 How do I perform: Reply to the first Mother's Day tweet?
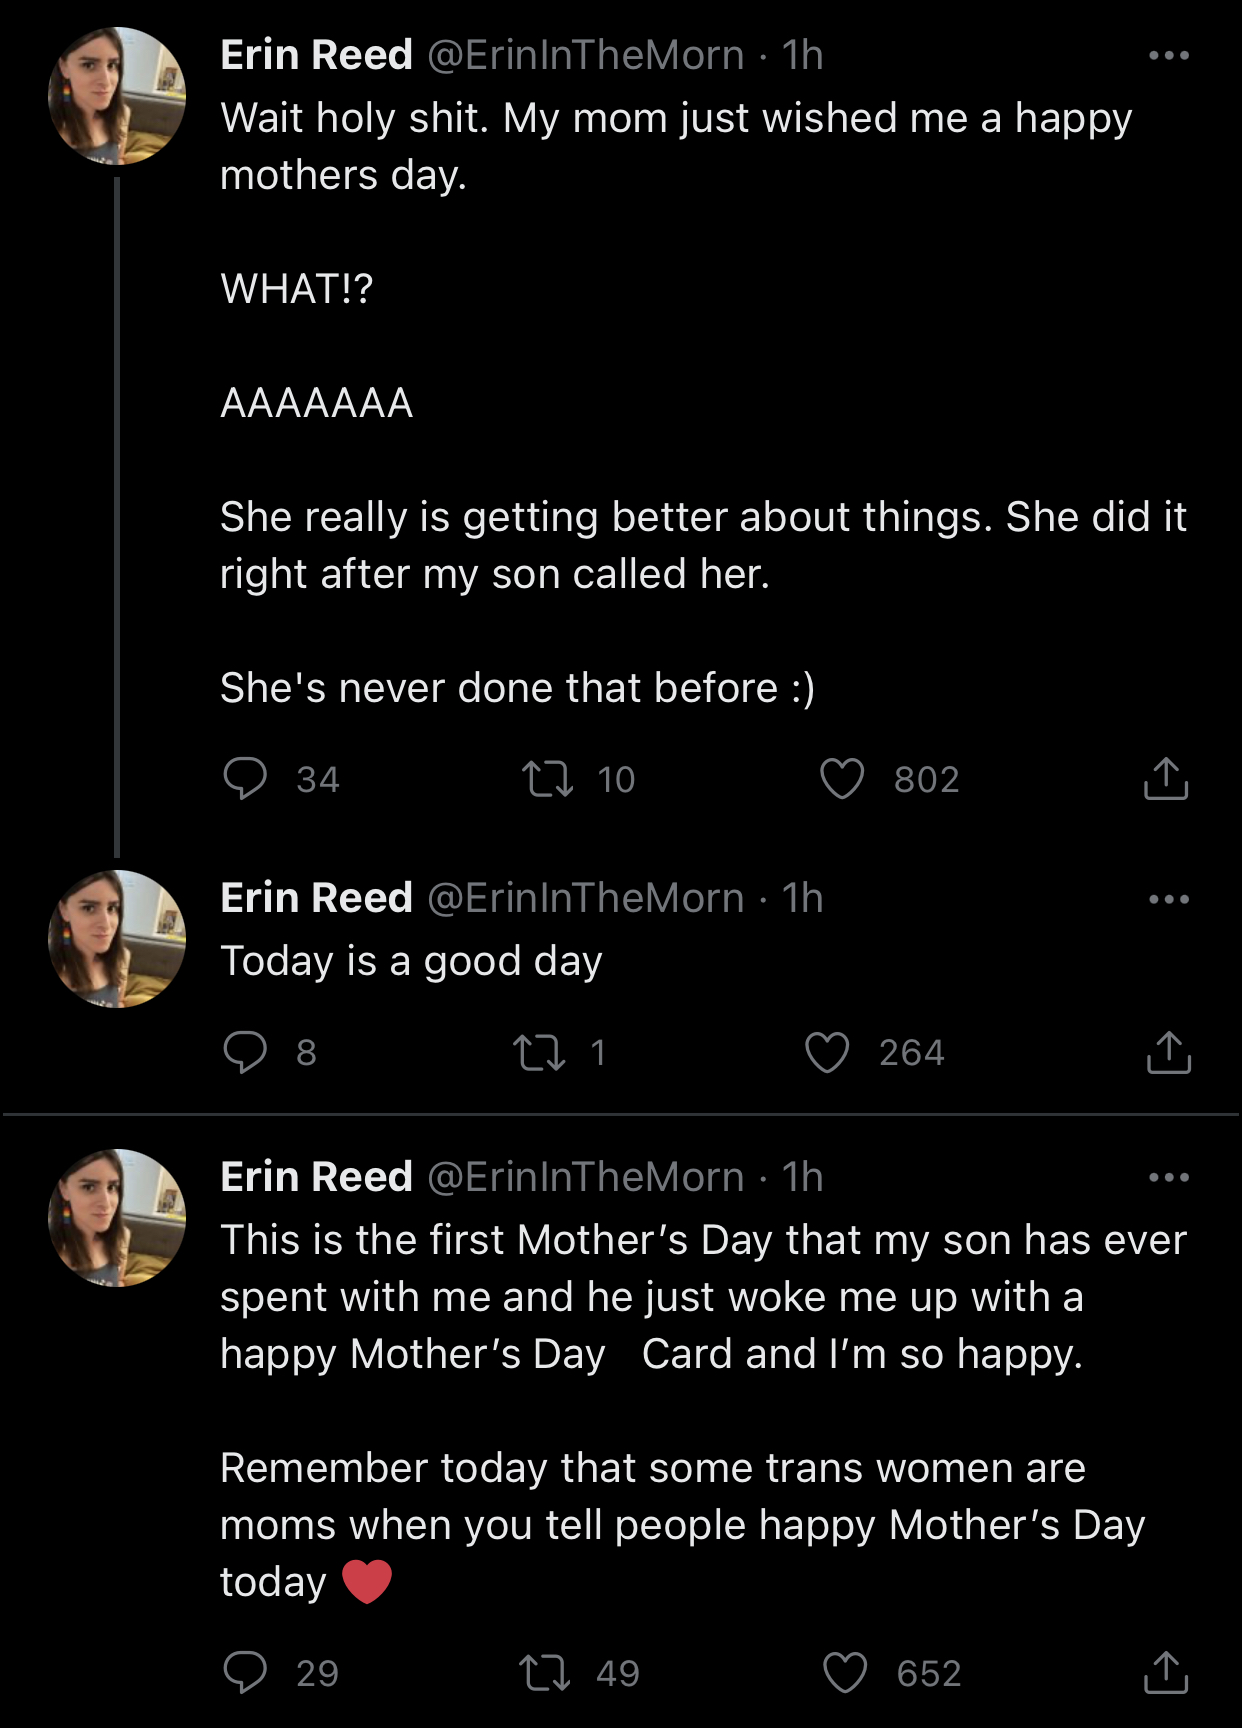pos(245,1672)
